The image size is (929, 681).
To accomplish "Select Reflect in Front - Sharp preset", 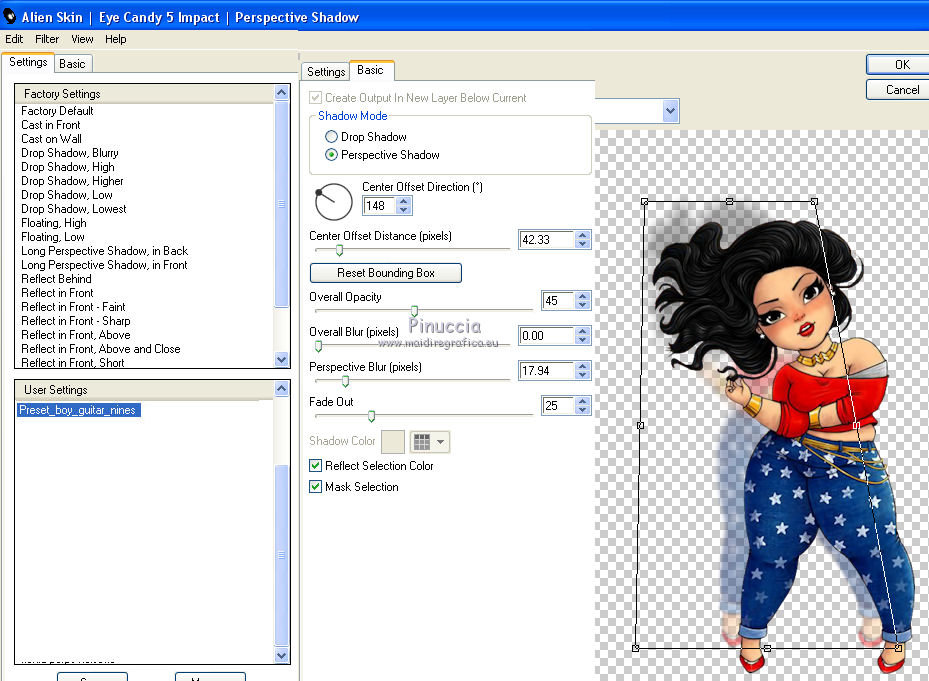I will [x=76, y=321].
